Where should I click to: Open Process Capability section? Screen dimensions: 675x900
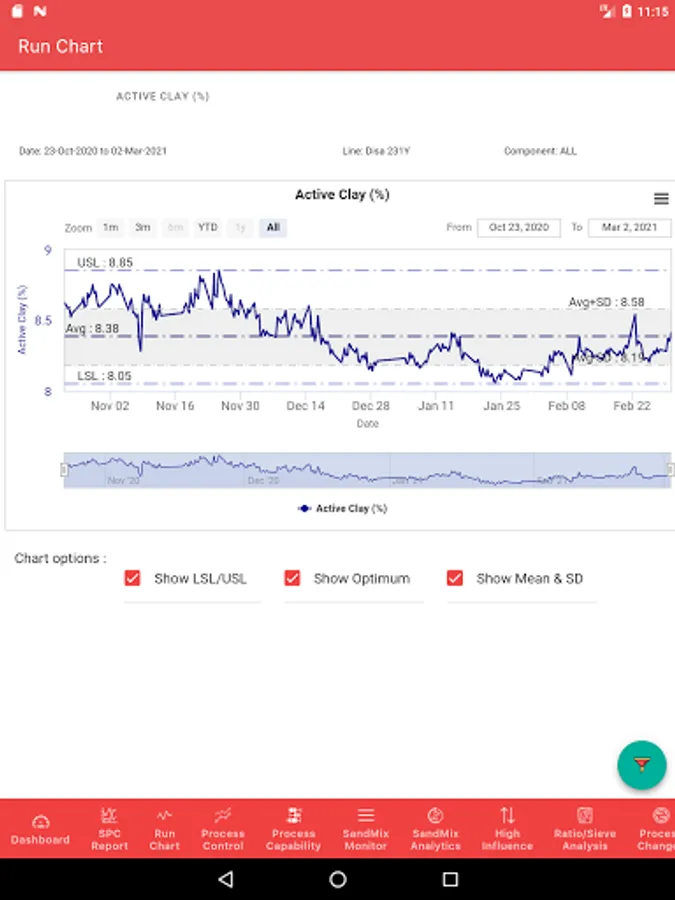293,829
